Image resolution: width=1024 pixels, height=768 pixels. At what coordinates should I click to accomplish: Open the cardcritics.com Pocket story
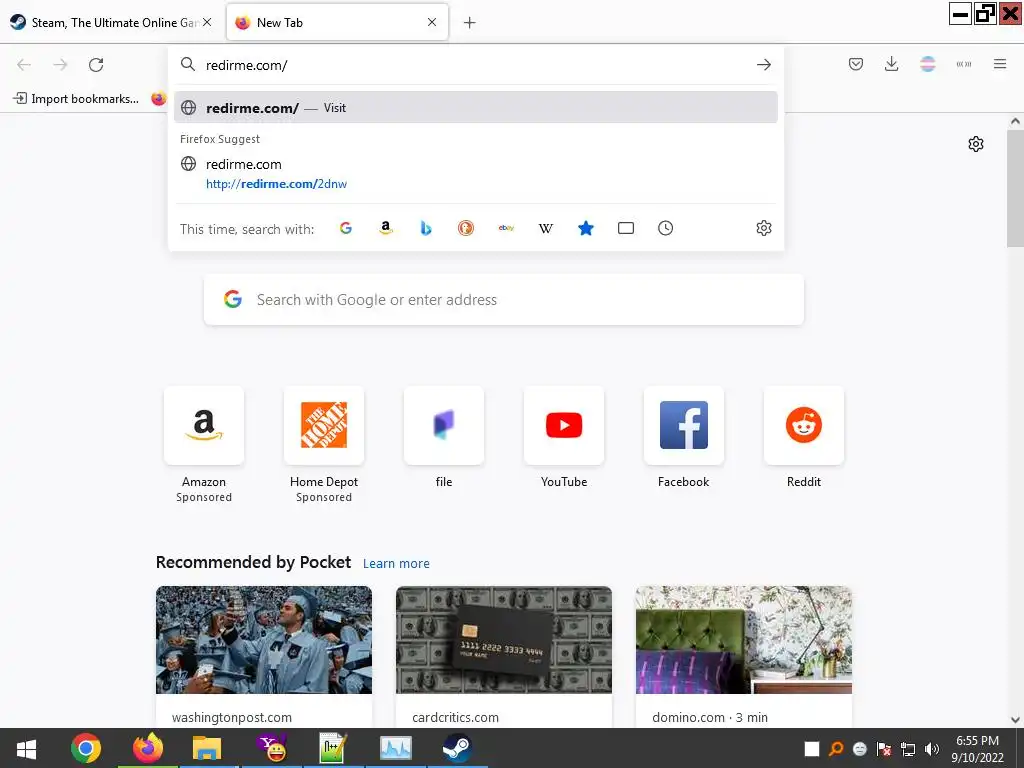point(504,656)
